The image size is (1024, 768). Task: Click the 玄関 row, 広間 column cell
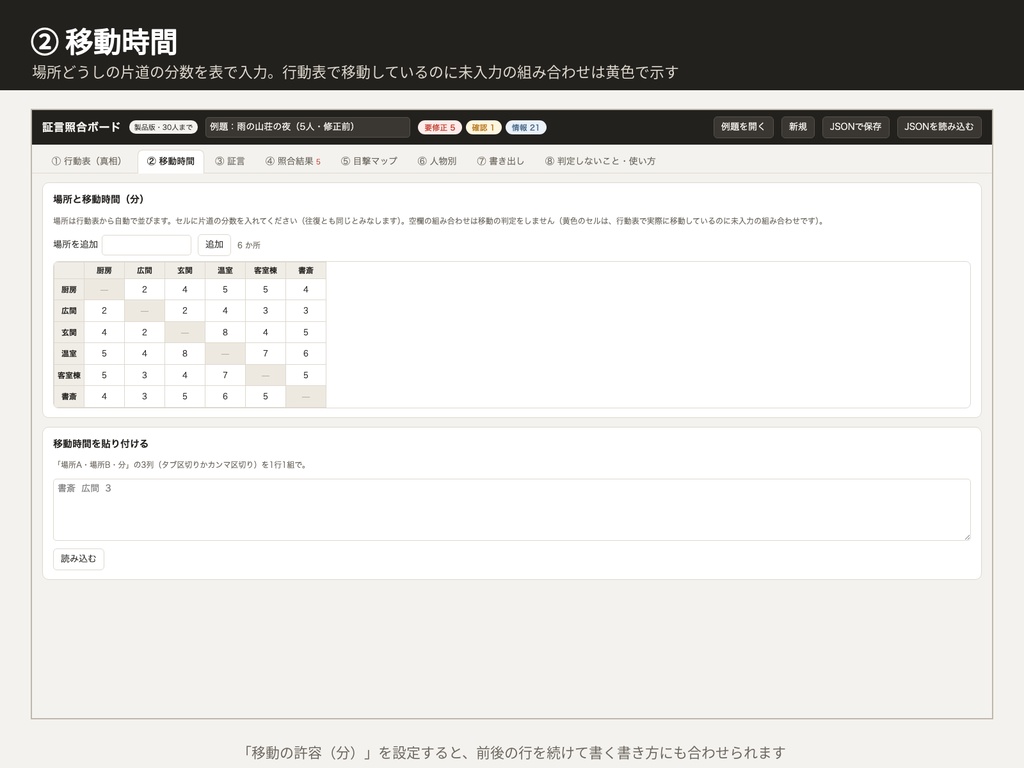pyautogui.click(x=144, y=332)
